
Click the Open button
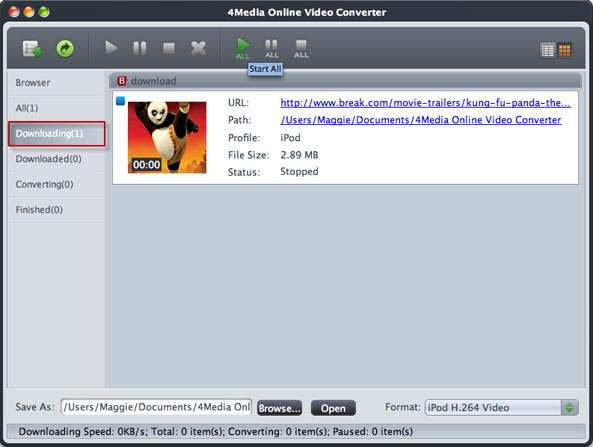(333, 408)
